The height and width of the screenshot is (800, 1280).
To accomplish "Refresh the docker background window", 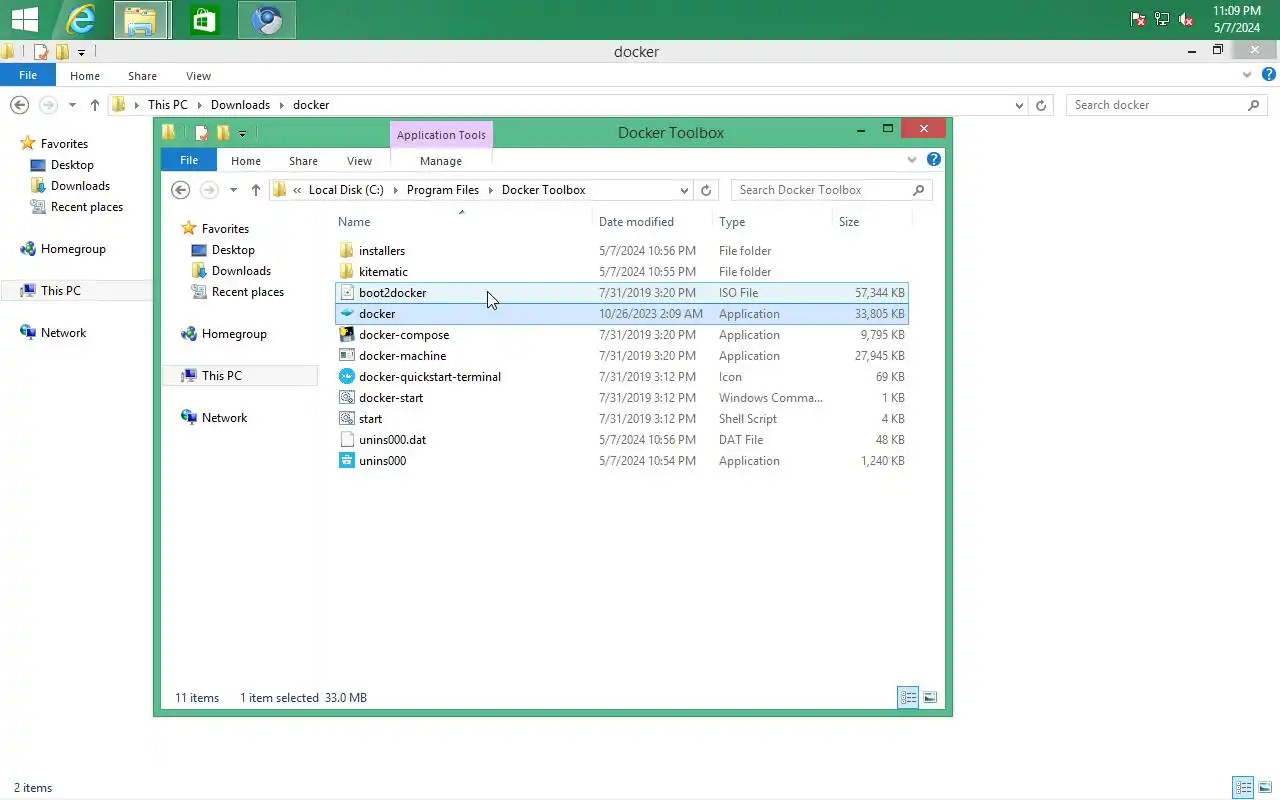I will (x=1041, y=105).
